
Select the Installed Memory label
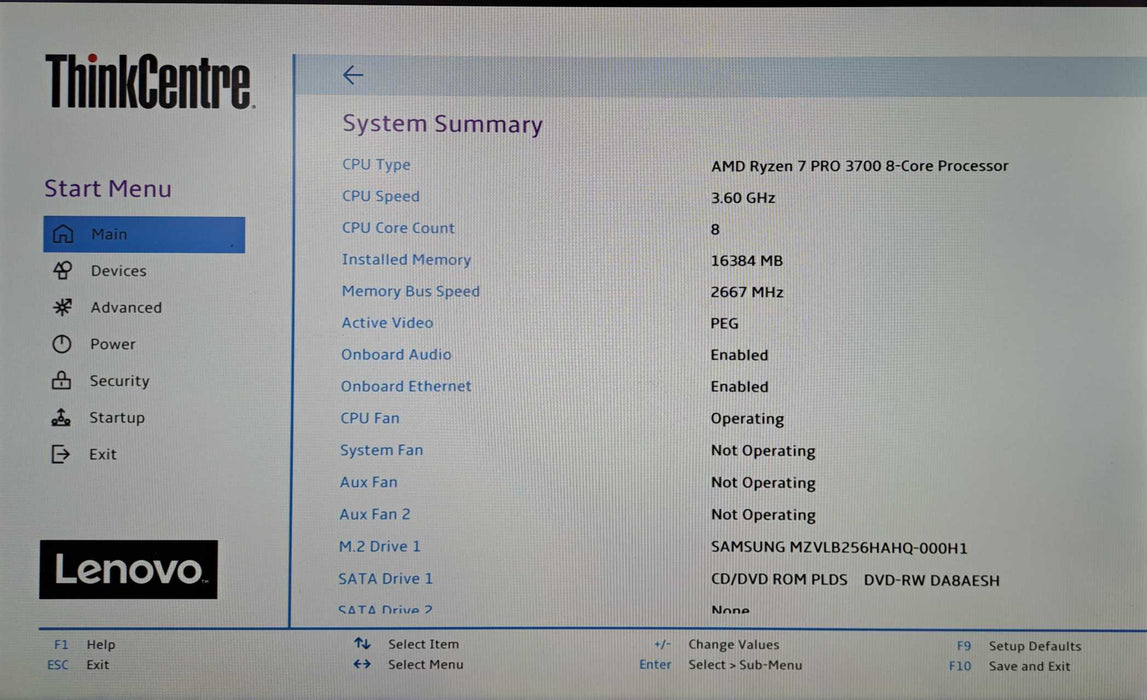(x=406, y=259)
